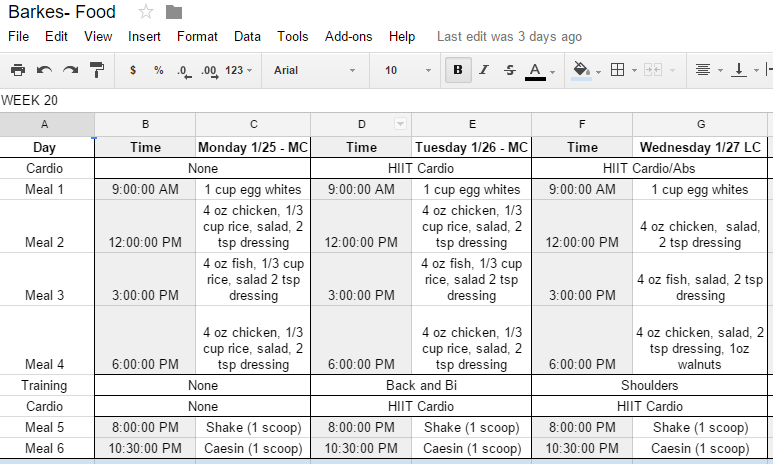
Task: Format as percent icon
Action: (x=158, y=70)
